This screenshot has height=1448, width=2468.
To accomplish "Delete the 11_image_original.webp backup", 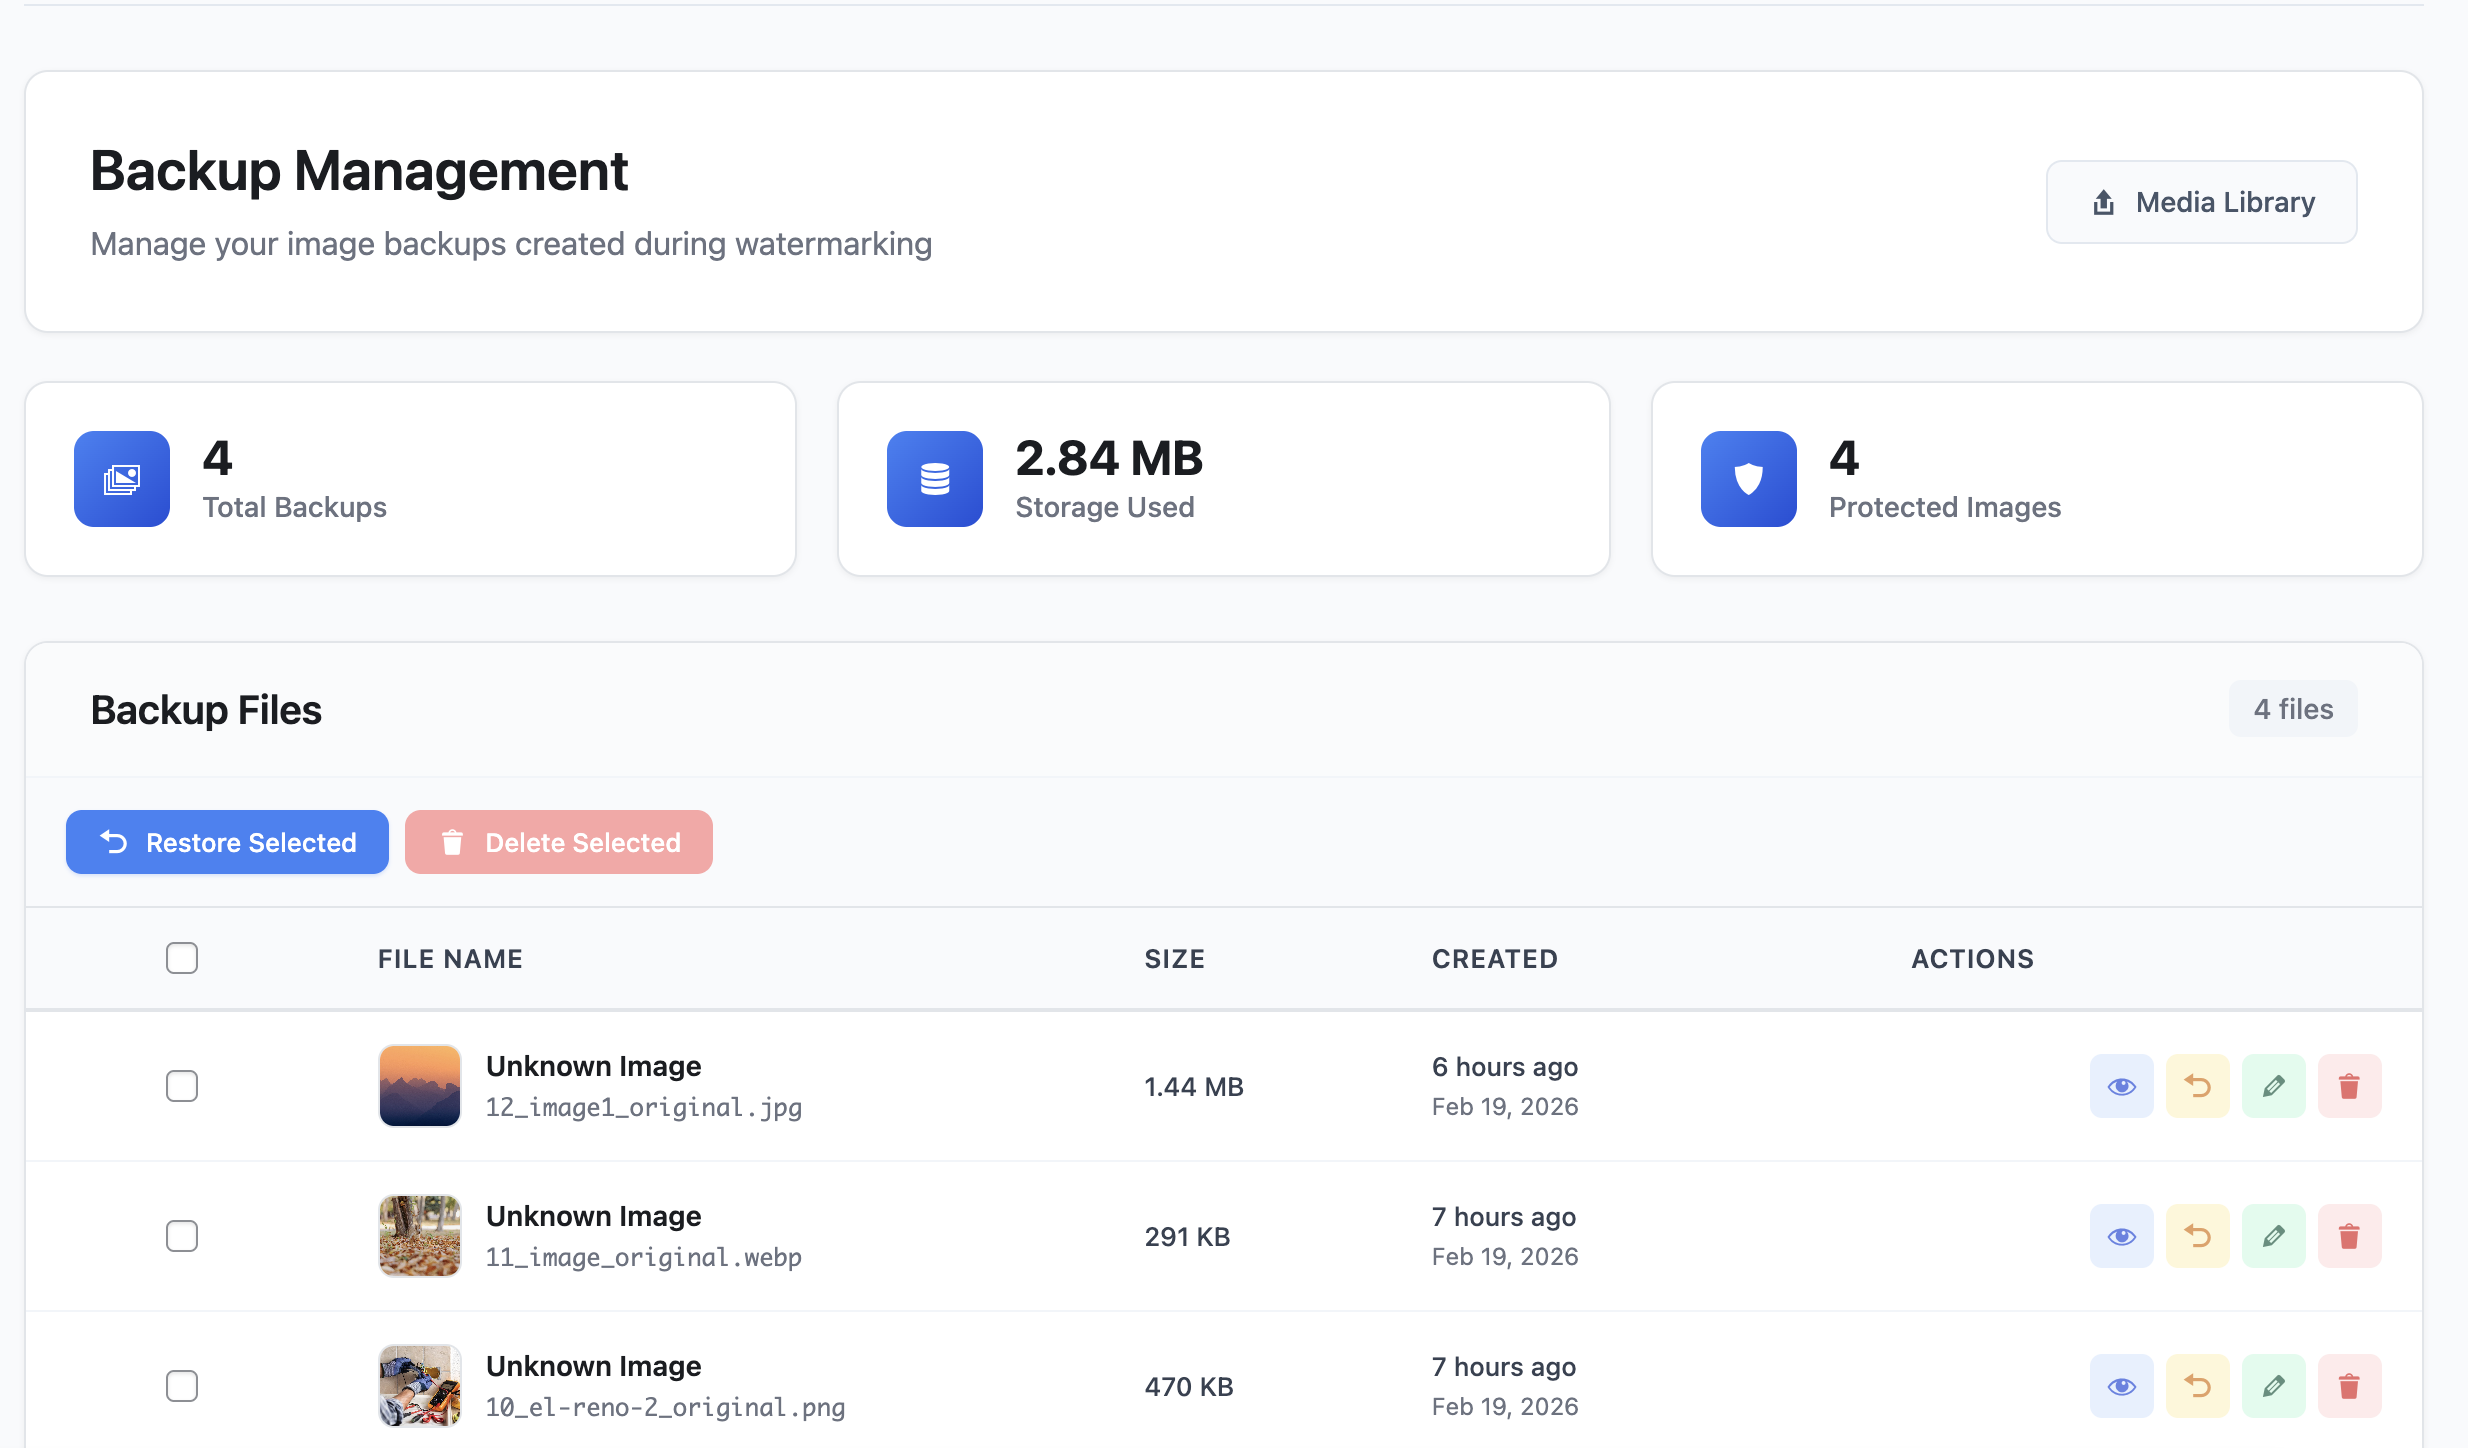I will [2350, 1236].
